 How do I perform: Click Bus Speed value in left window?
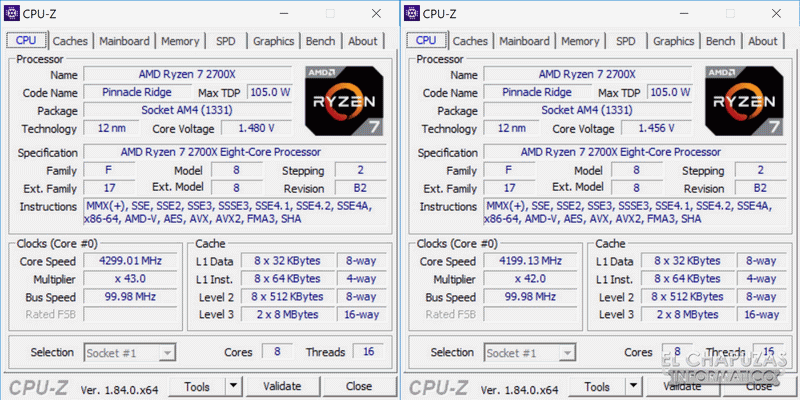(130, 296)
